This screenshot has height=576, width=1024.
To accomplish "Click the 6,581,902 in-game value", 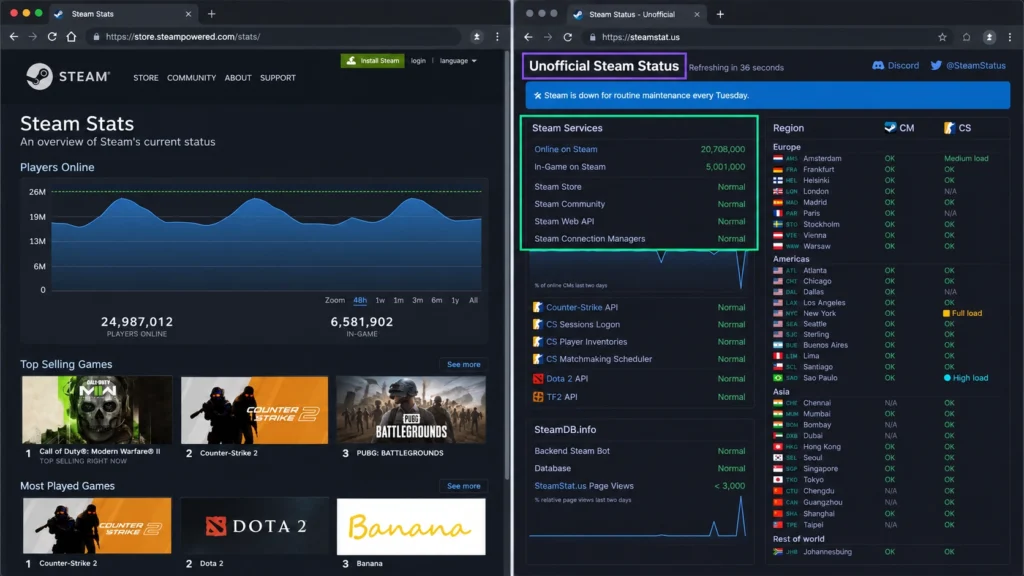I will tap(362, 321).
